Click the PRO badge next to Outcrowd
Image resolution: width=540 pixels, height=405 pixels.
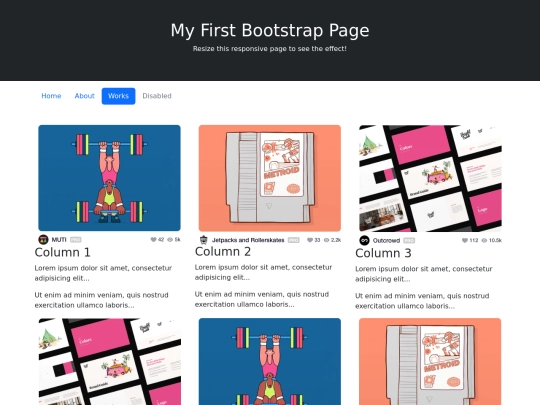(x=409, y=240)
